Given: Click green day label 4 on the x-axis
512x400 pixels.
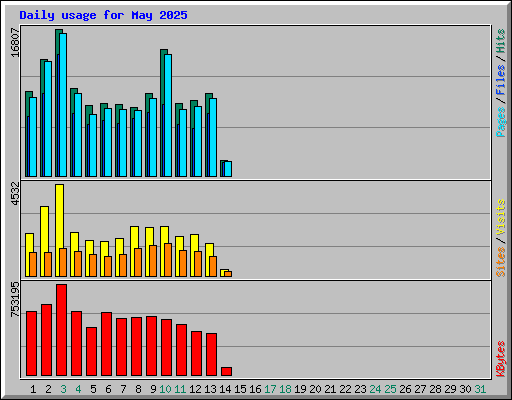Looking at the screenshot, I should tap(78, 389).
